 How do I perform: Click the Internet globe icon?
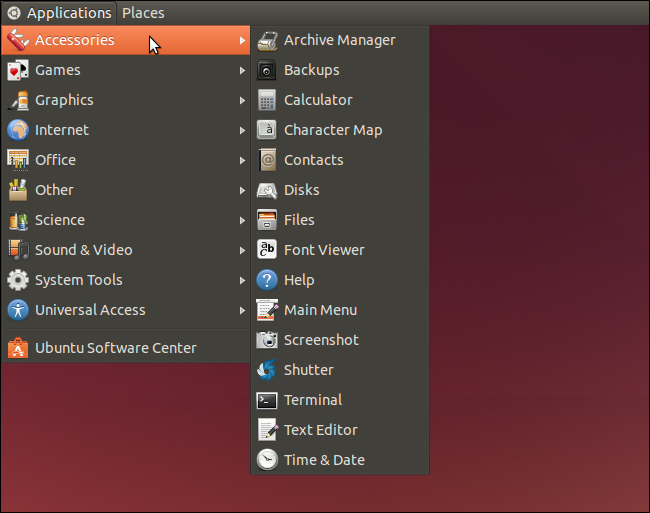point(18,130)
